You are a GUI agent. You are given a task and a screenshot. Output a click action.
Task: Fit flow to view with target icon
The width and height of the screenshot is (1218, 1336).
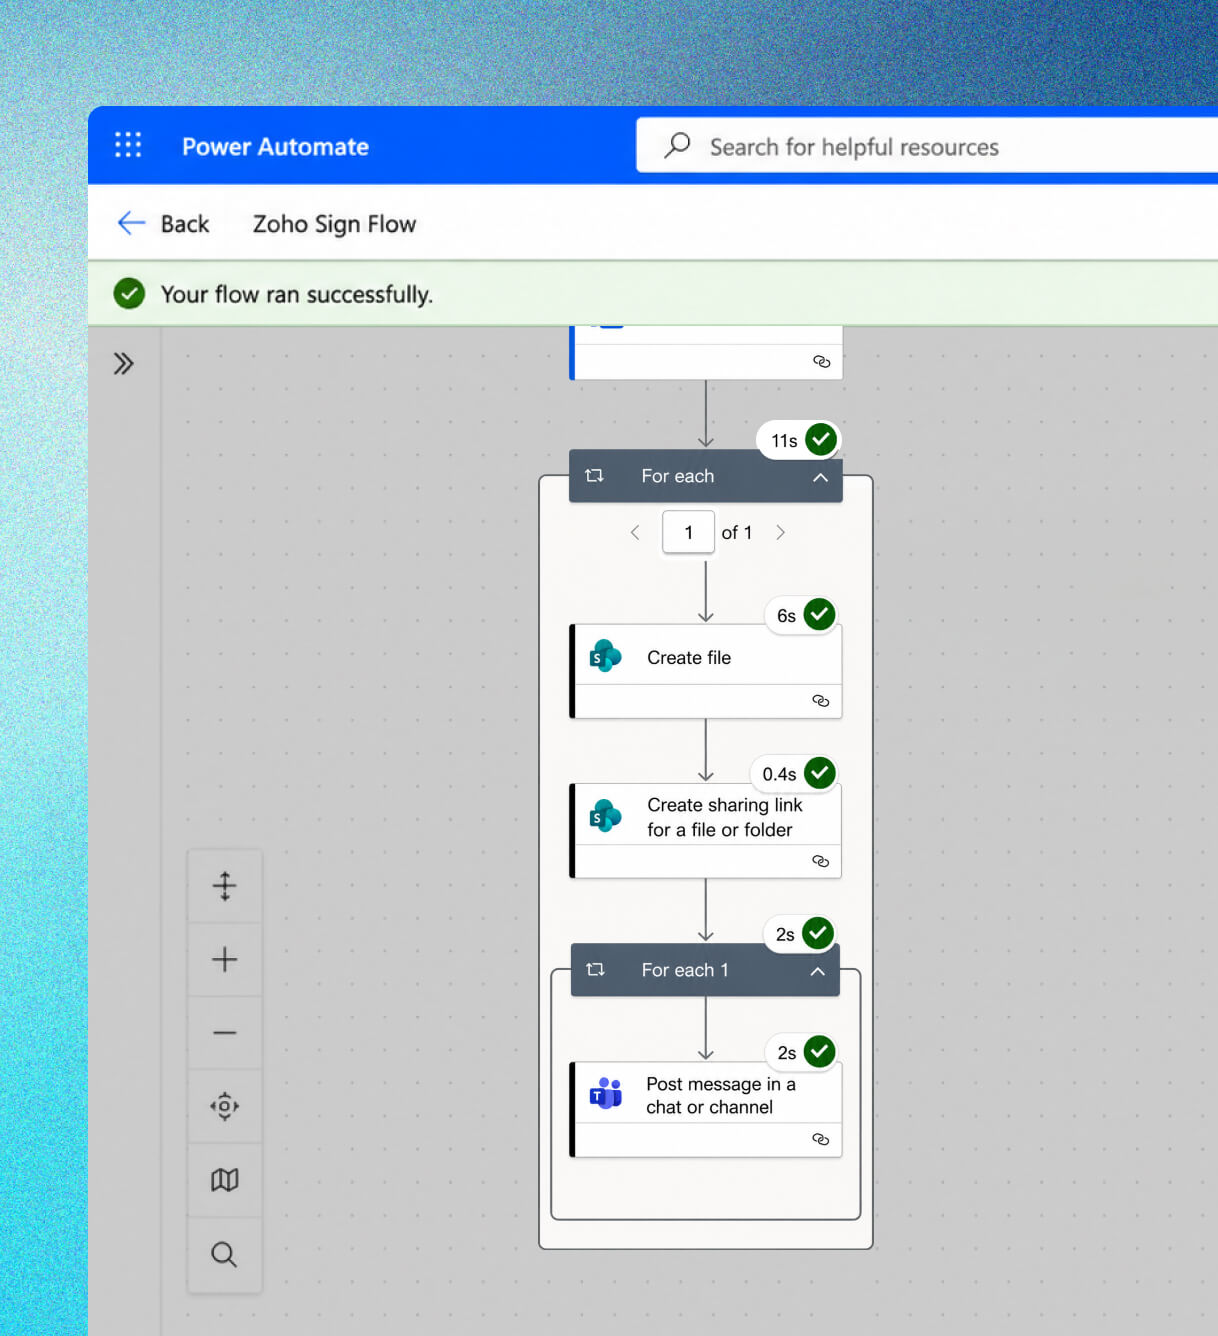tap(225, 1106)
